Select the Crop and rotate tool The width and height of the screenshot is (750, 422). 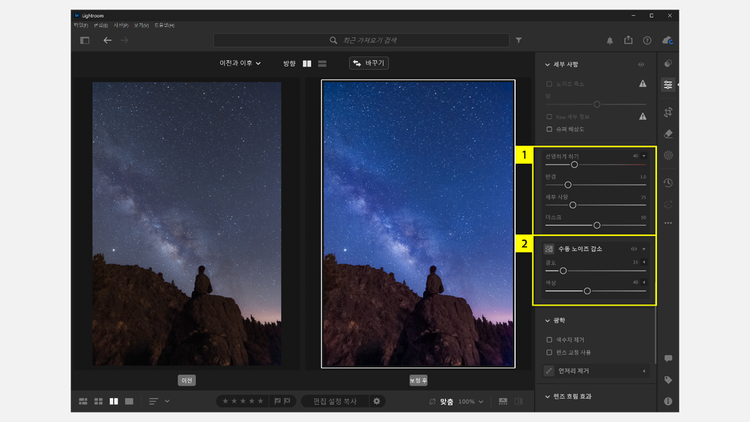pyautogui.click(x=668, y=112)
